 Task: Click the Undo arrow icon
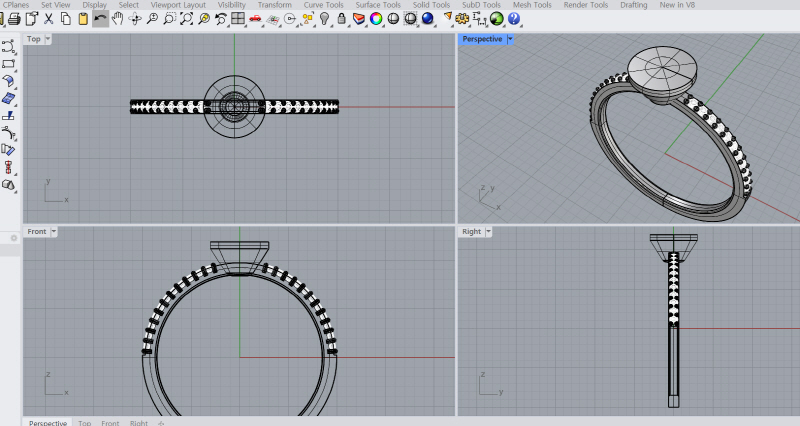101,19
